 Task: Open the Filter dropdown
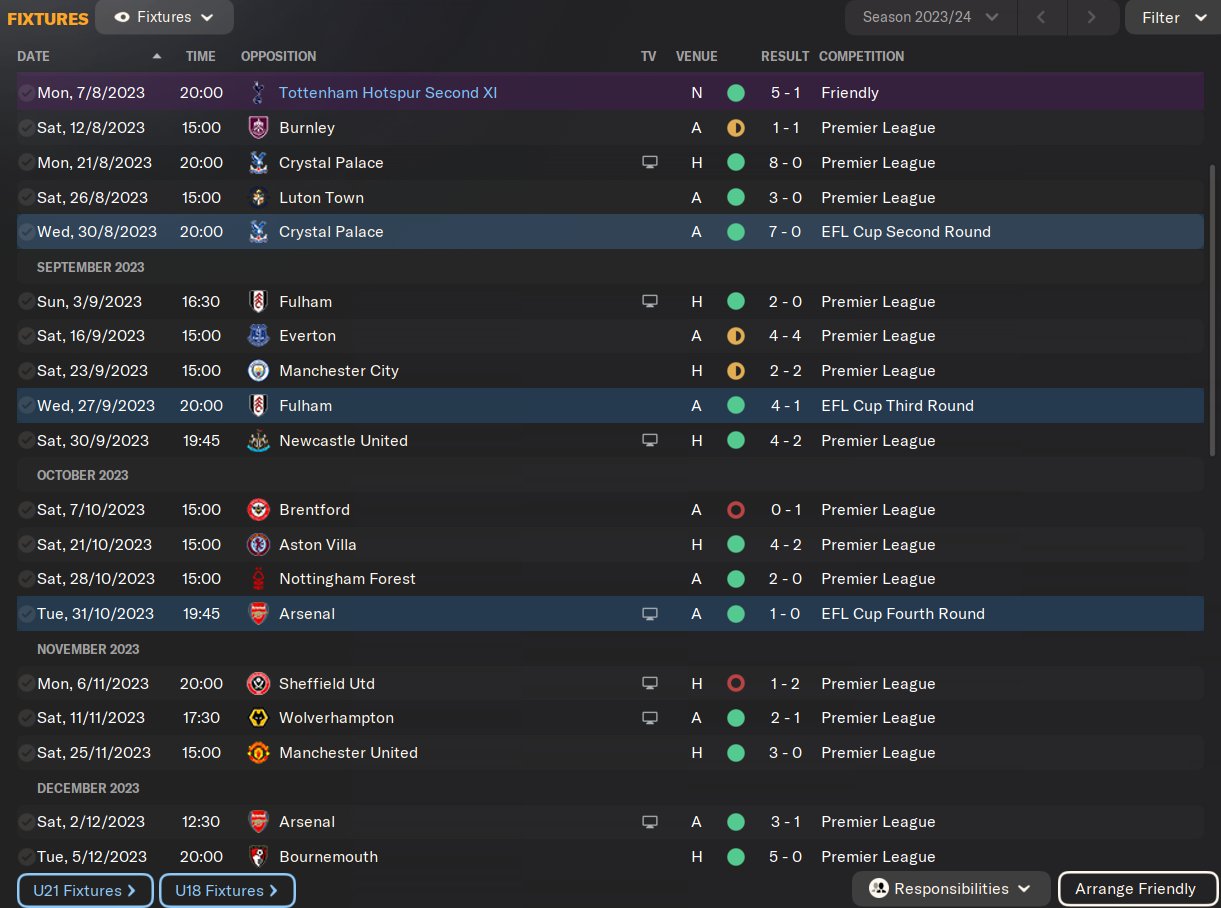tap(1173, 17)
